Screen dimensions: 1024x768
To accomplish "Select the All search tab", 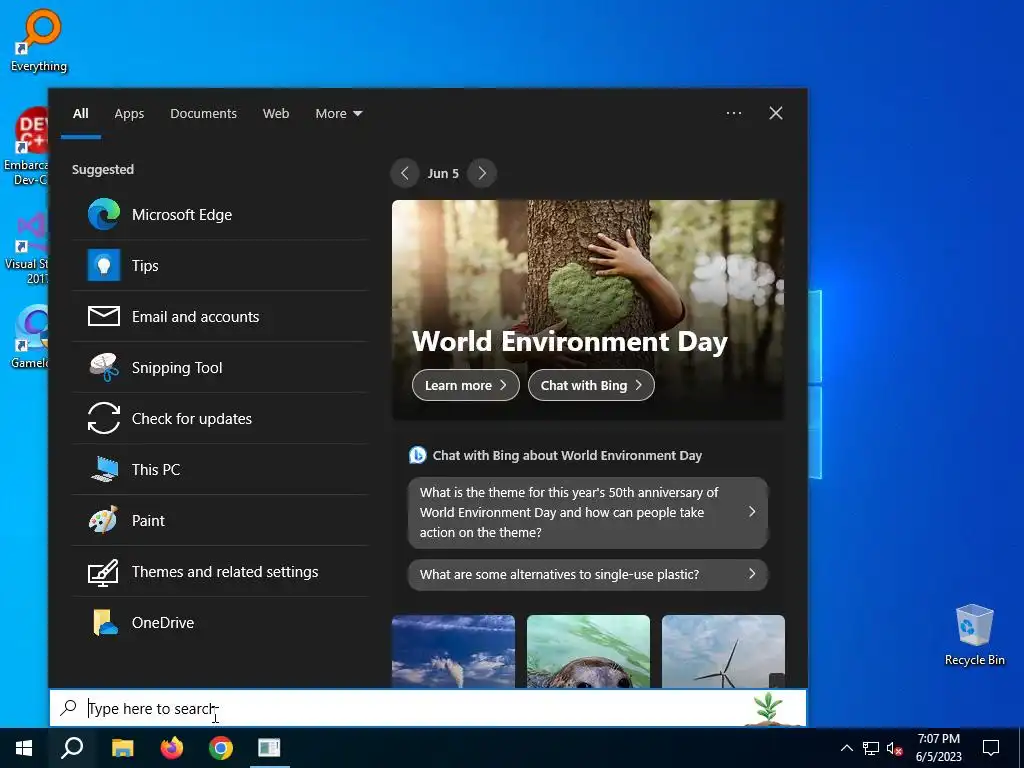I will pyautogui.click(x=80, y=114).
